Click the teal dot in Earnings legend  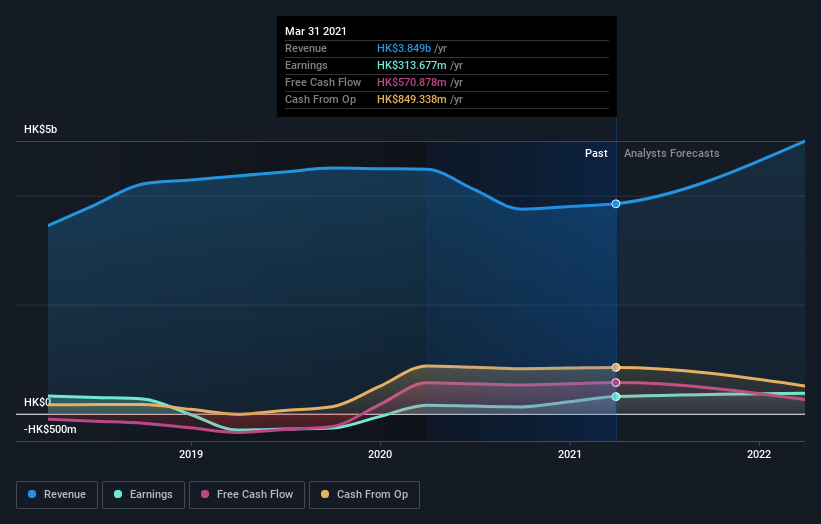(118, 494)
